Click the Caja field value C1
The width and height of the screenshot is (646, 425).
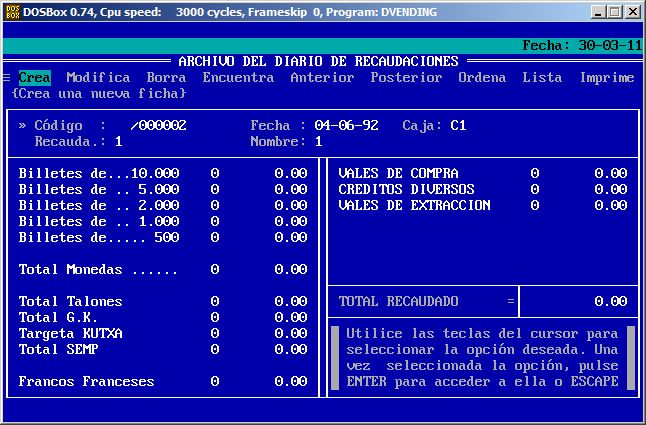[458, 126]
